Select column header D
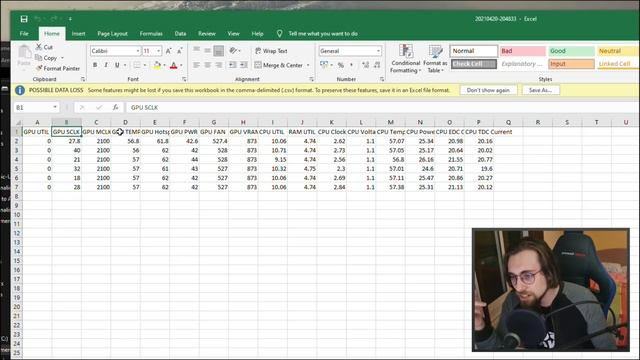 coord(125,122)
